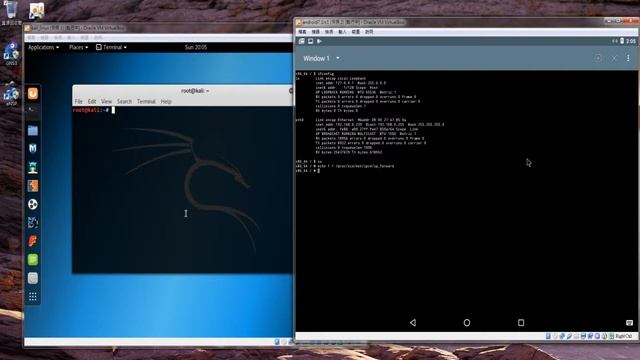
Task: Expand the Window 1 dropdown in Android terminal
Action: point(322,58)
